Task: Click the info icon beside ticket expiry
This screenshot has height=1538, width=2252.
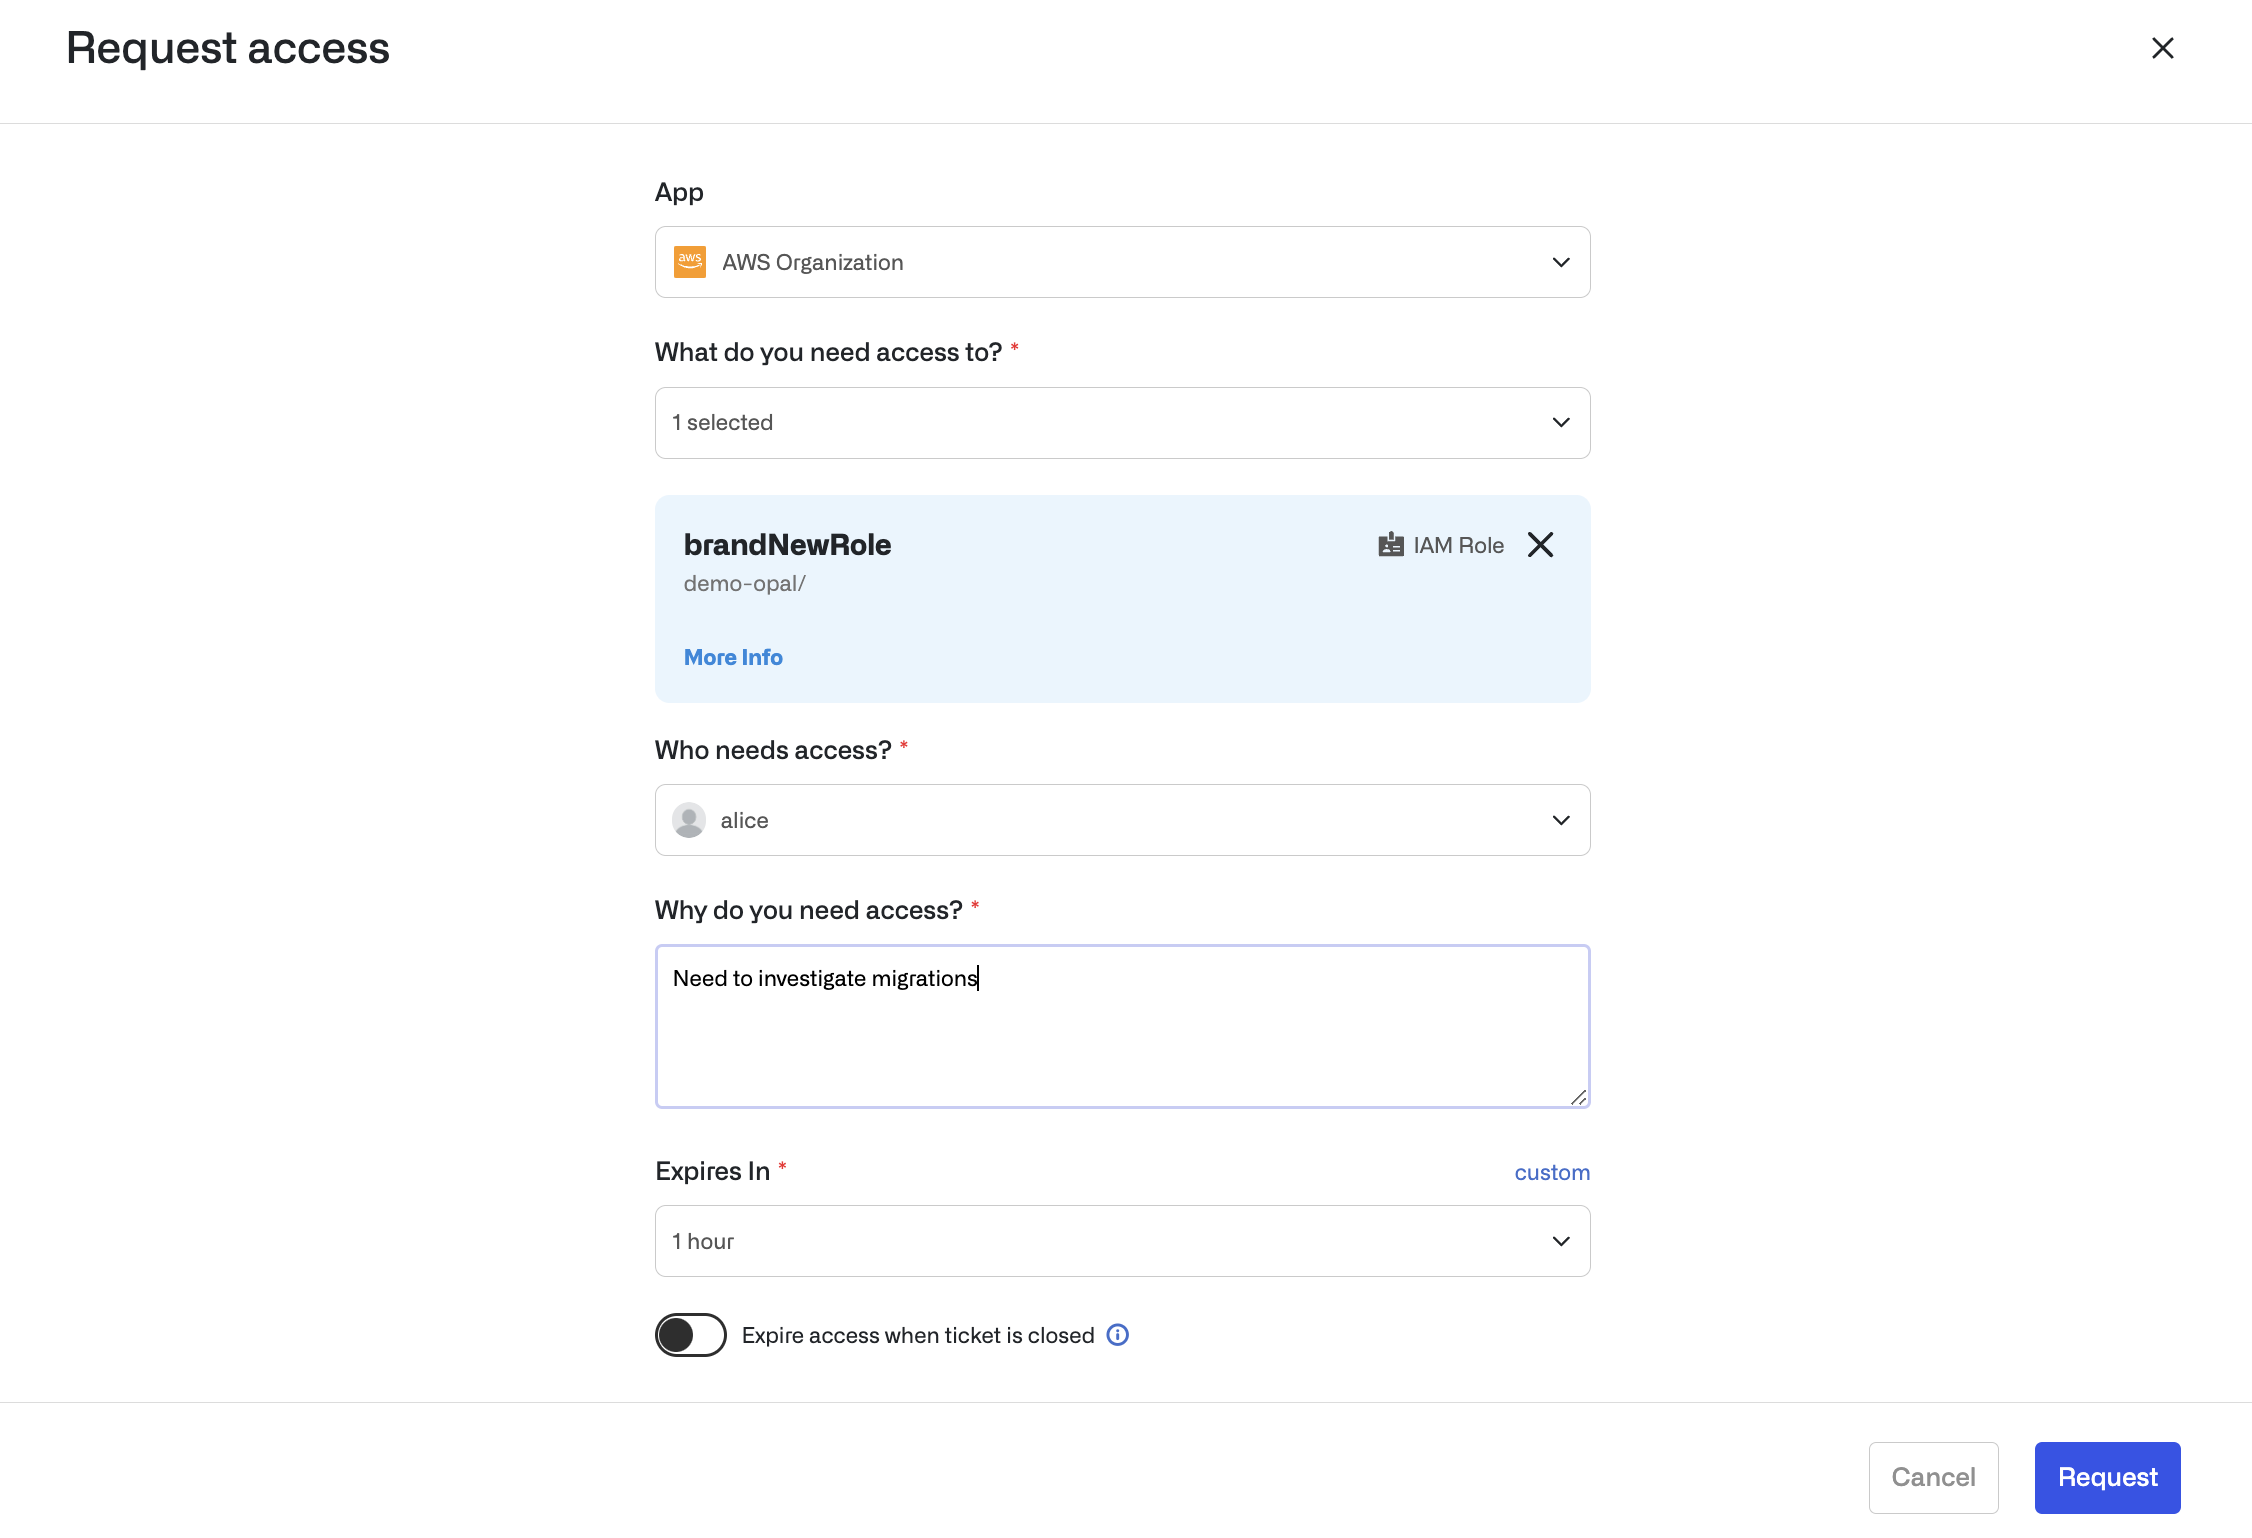Action: pos(1118,1335)
